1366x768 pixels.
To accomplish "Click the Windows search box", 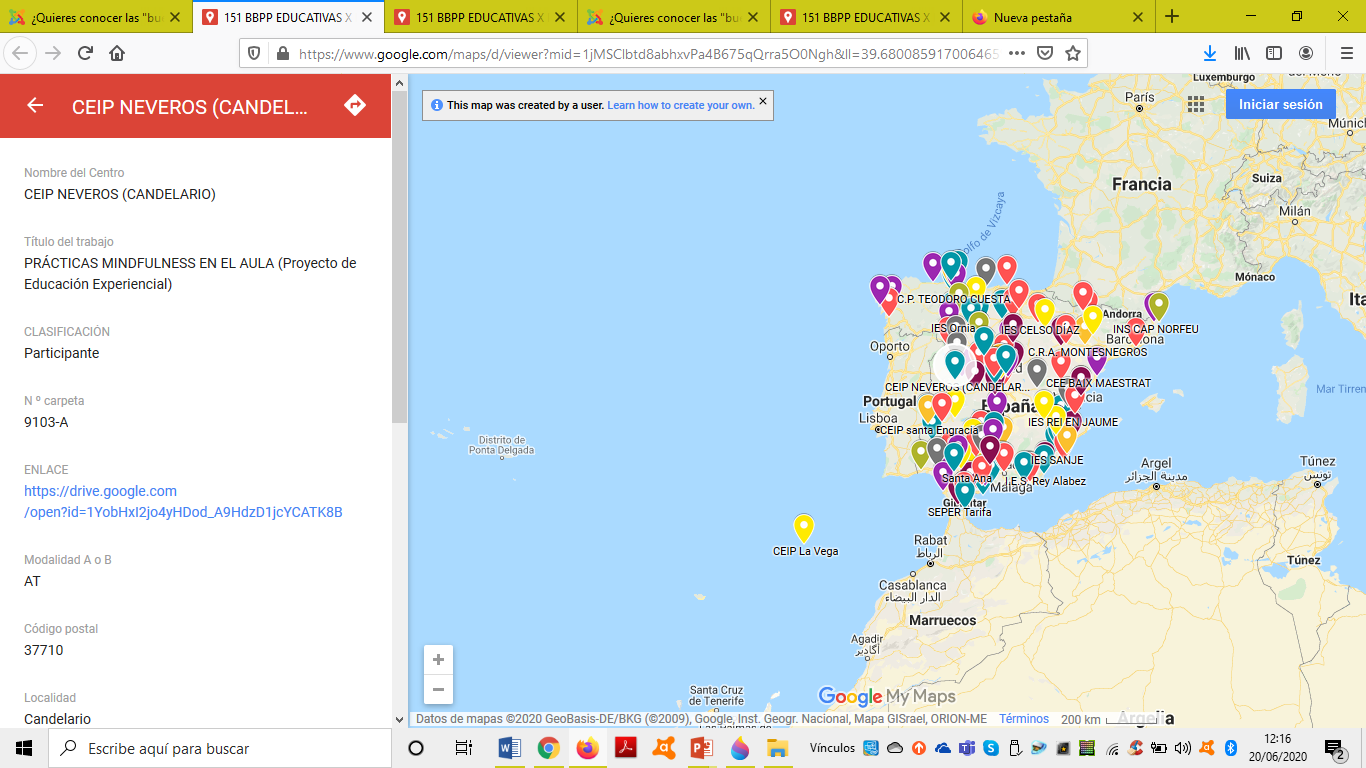I will coord(220,748).
